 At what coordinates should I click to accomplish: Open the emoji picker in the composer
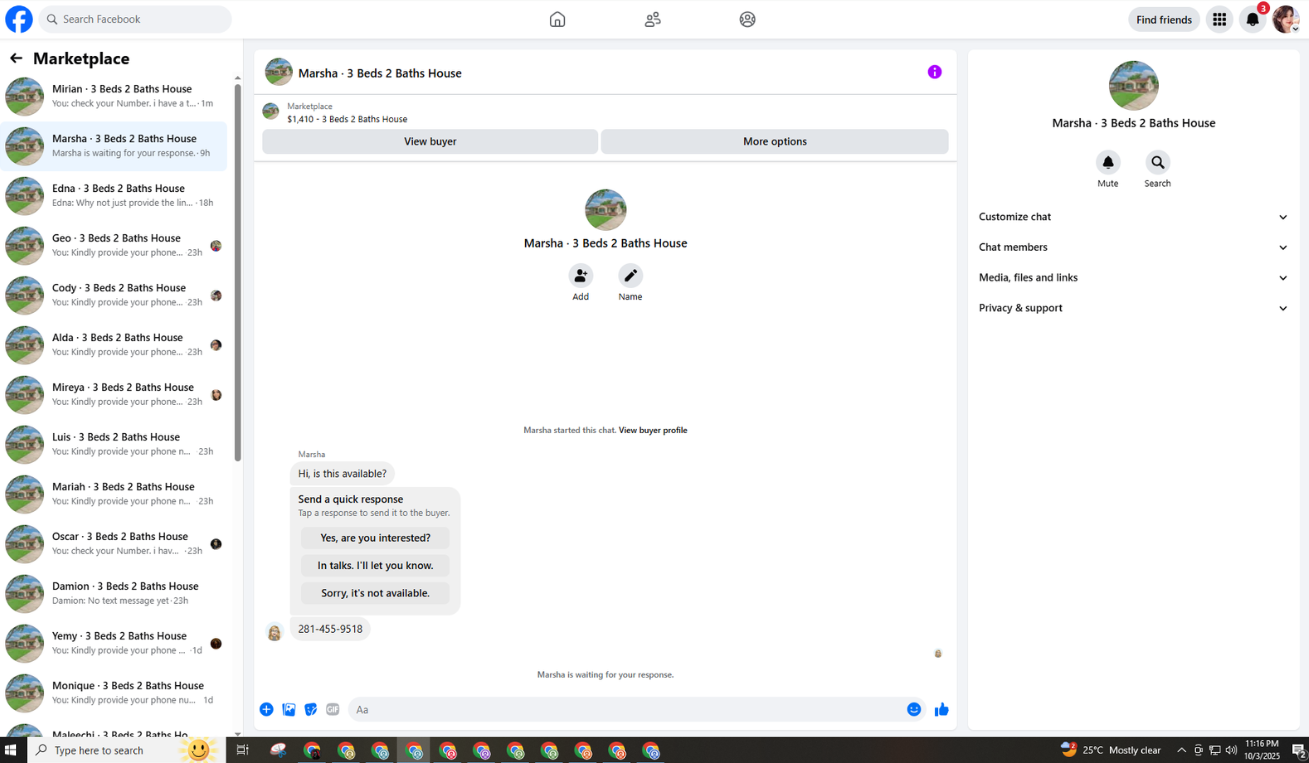coord(914,709)
